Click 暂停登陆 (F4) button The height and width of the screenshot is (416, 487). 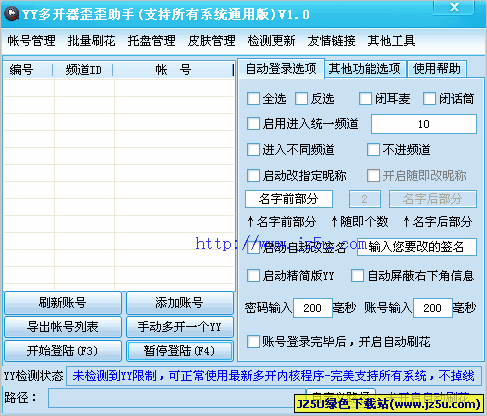click(x=180, y=351)
